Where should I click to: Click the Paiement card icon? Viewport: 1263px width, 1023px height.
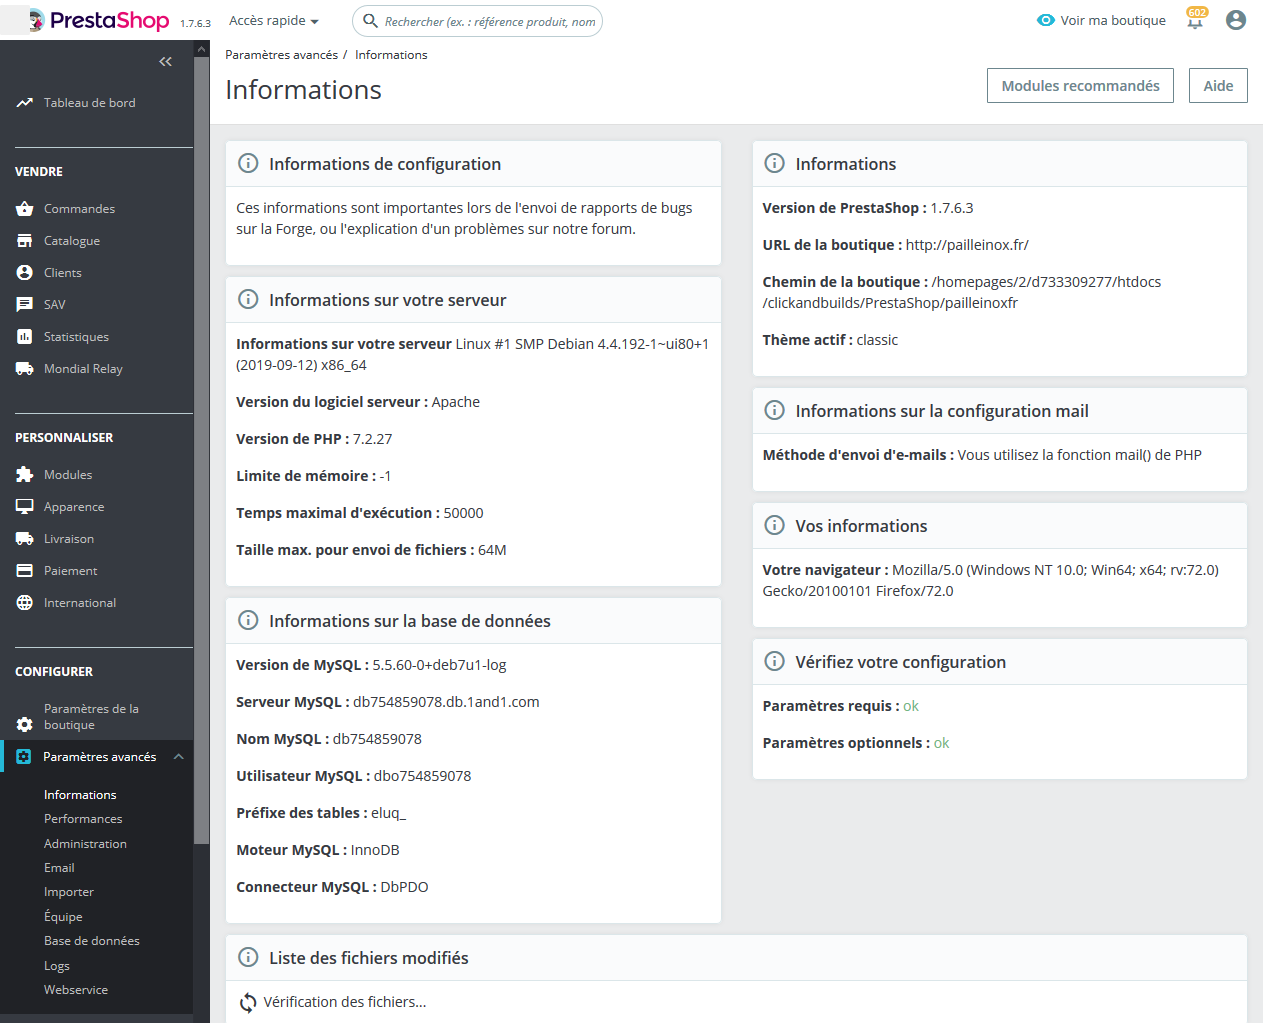pyautogui.click(x=25, y=571)
